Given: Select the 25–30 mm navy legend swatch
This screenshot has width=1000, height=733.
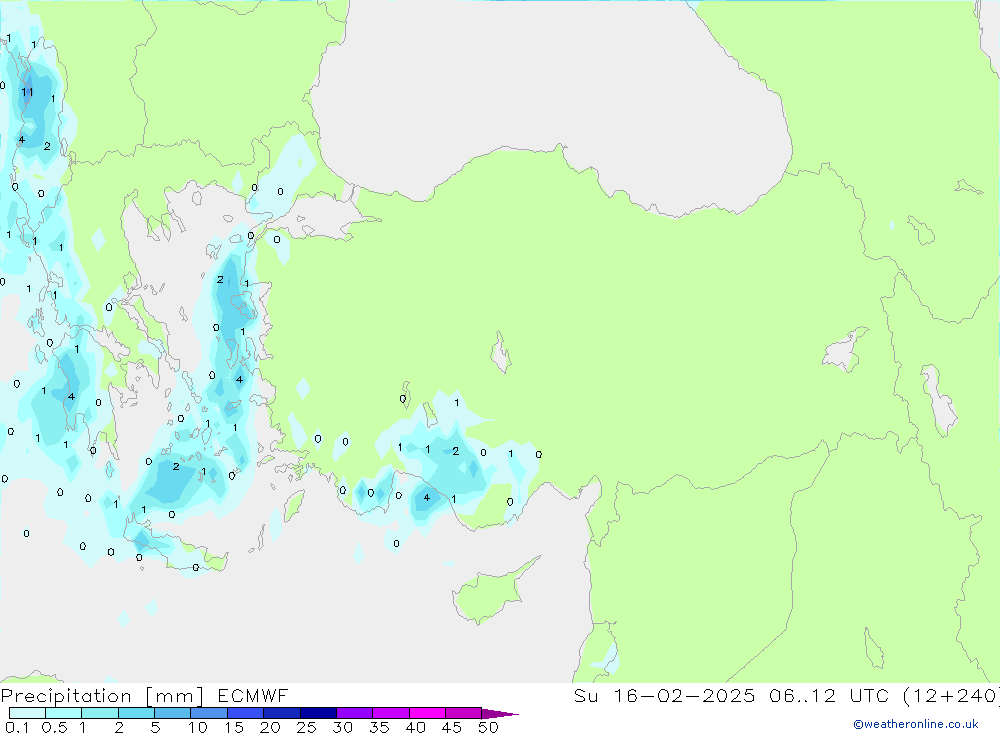Looking at the screenshot, I should (x=318, y=713).
